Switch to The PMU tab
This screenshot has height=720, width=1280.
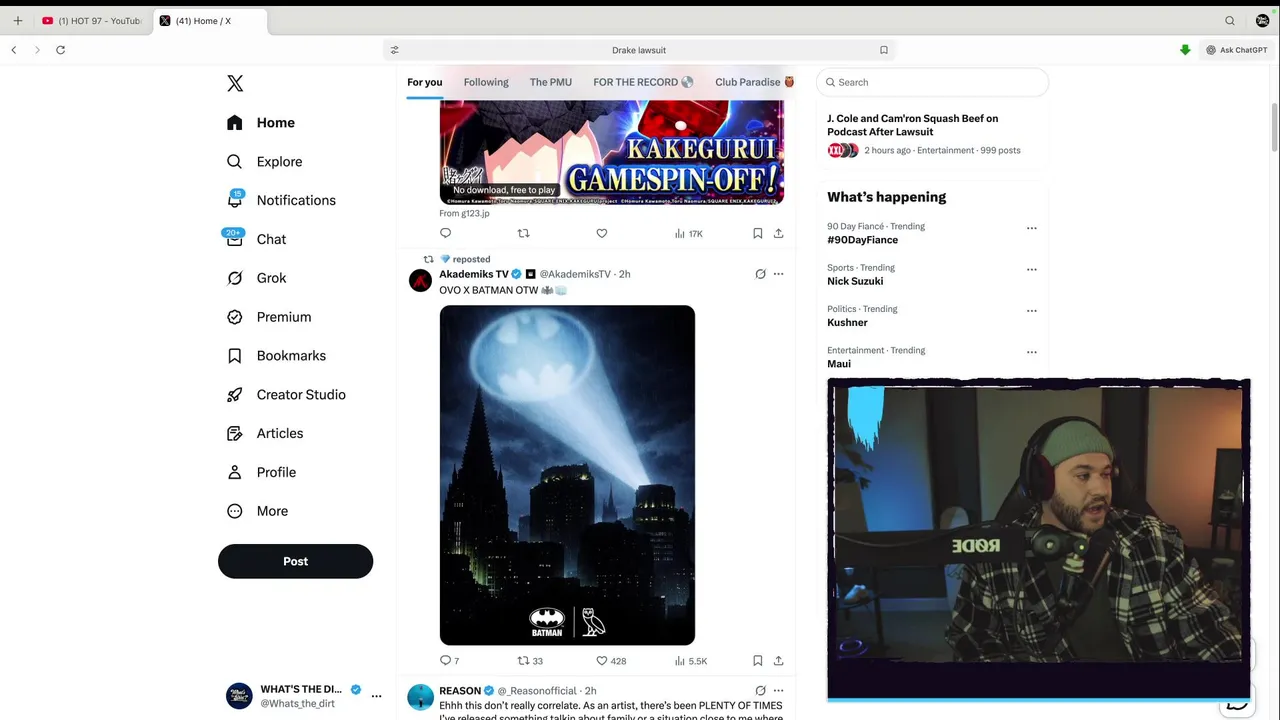pos(551,82)
